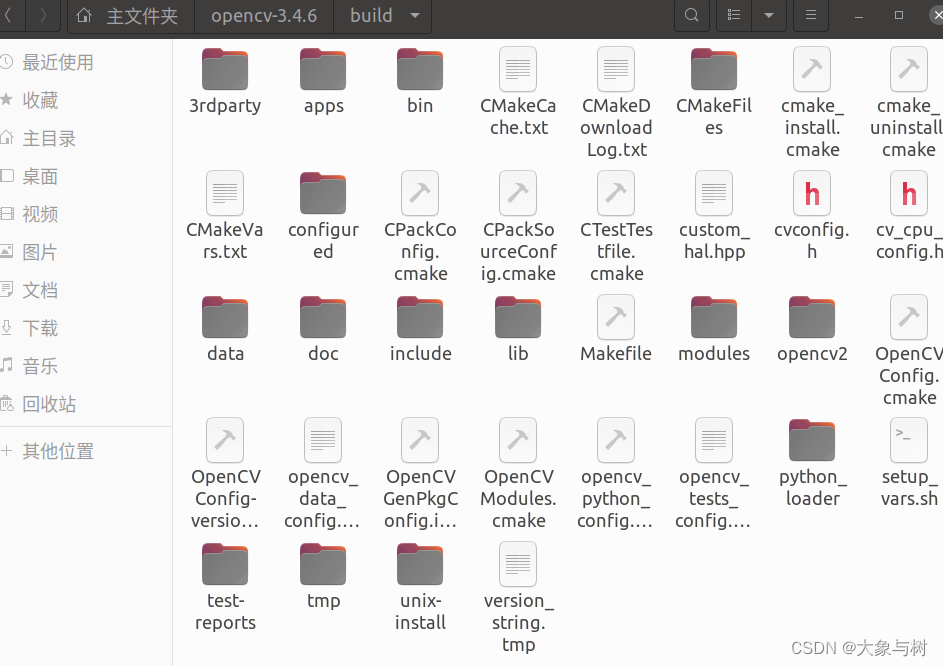The height and width of the screenshot is (666, 943).
Task: Expand the view options dropdown arrow
Action: pos(769,15)
